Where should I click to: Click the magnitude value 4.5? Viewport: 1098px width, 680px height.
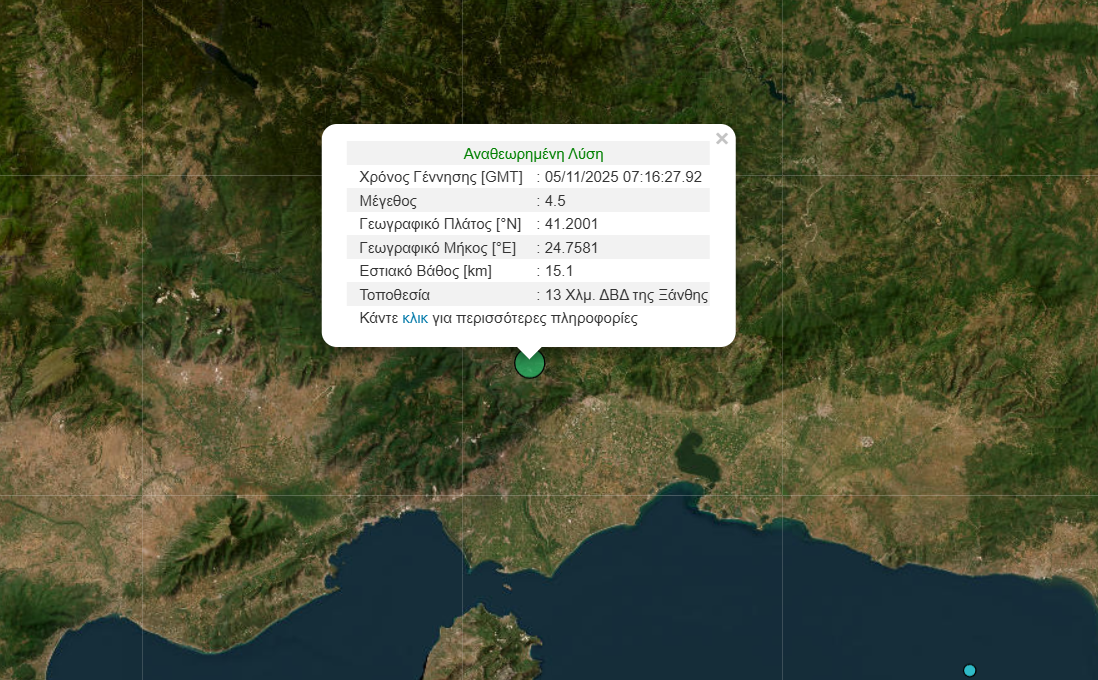[x=555, y=200]
